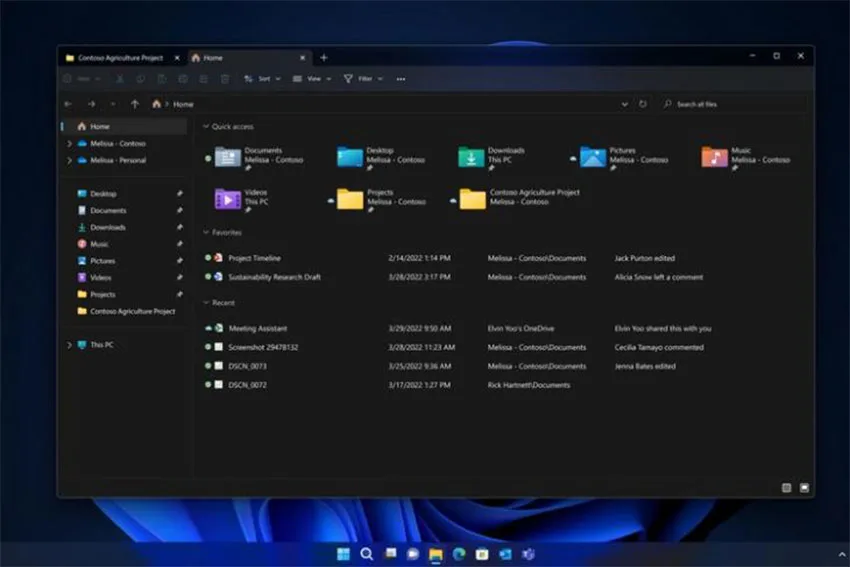This screenshot has width=850, height=567.
Task: Select Desktop folder icon in Quick access
Action: 350,157
